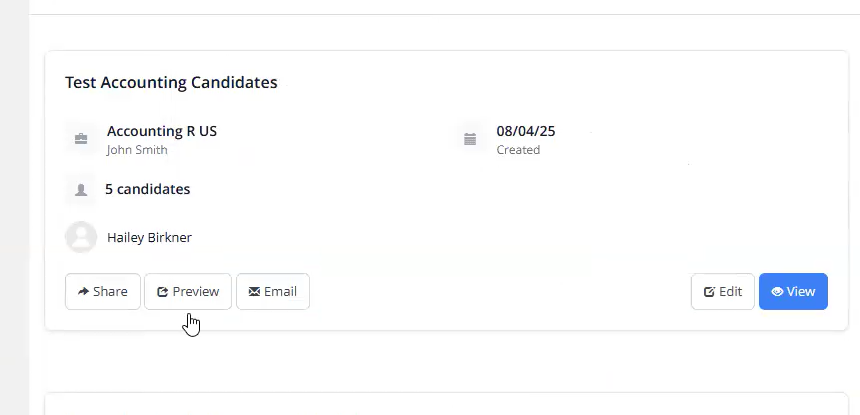This screenshot has height=415, width=860.
Task: Click the briefcase icon beside Accounting R US
Action: (81, 139)
